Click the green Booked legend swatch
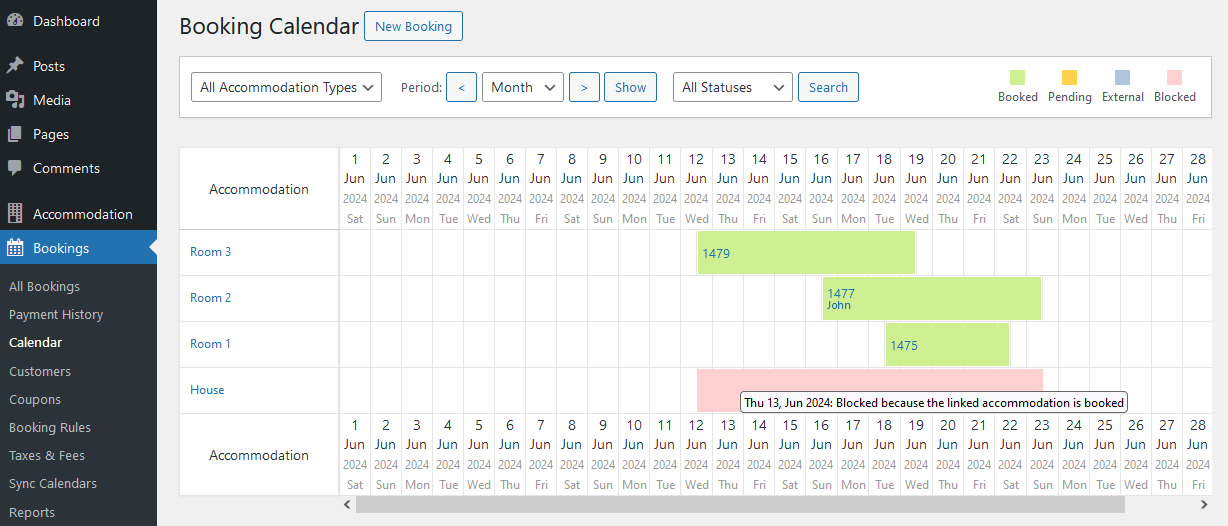The width and height of the screenshot is (1228, 526). 1018,77
